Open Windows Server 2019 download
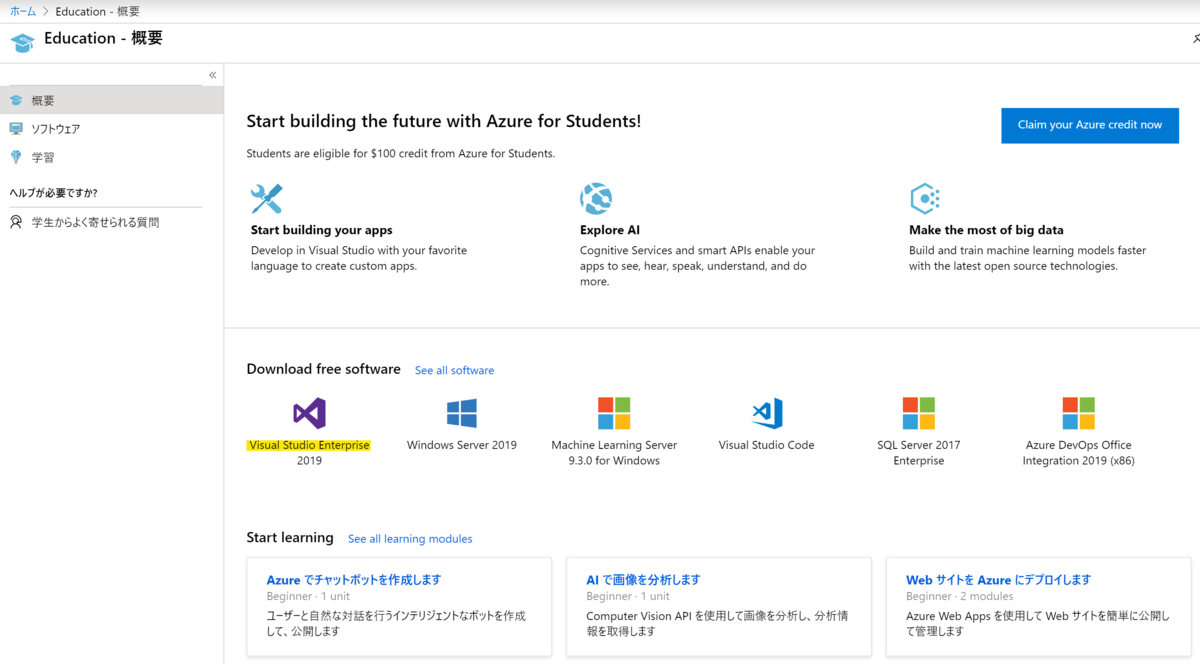Image resolution: width=1200 pixels, height=664 pixels. [461, 413]
